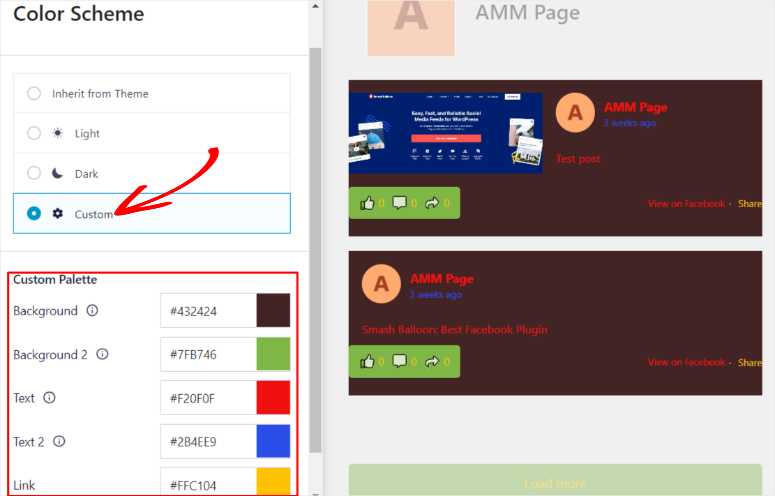Screen dimensions: 775x496
Task: Click the settings panel vertical scrollbar thumb
Action: point(315,250)
